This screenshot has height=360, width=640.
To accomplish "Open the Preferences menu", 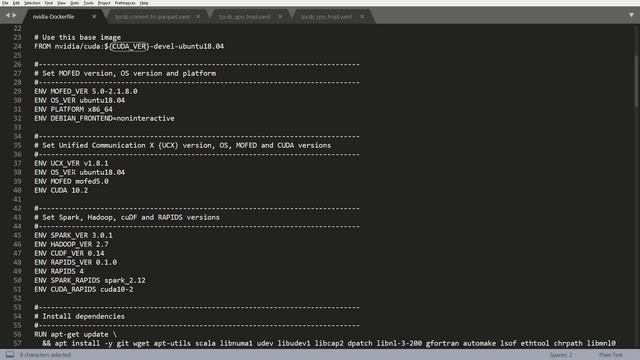I will tap(125, 3).
